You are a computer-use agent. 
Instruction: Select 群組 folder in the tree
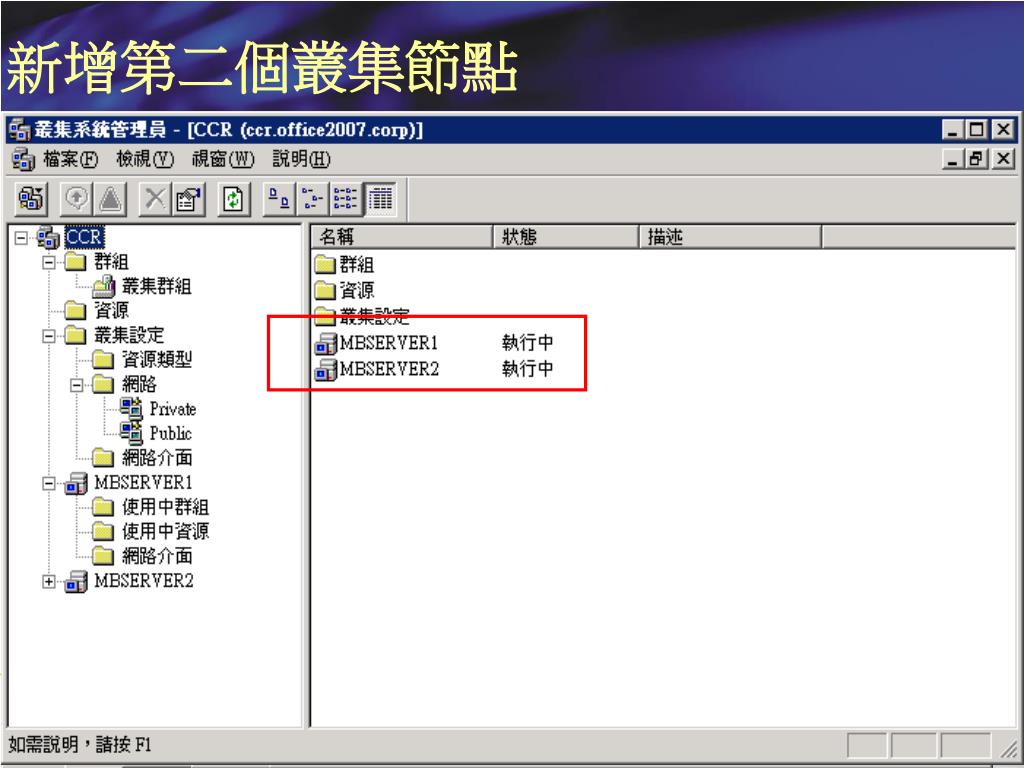pos(111,262)
